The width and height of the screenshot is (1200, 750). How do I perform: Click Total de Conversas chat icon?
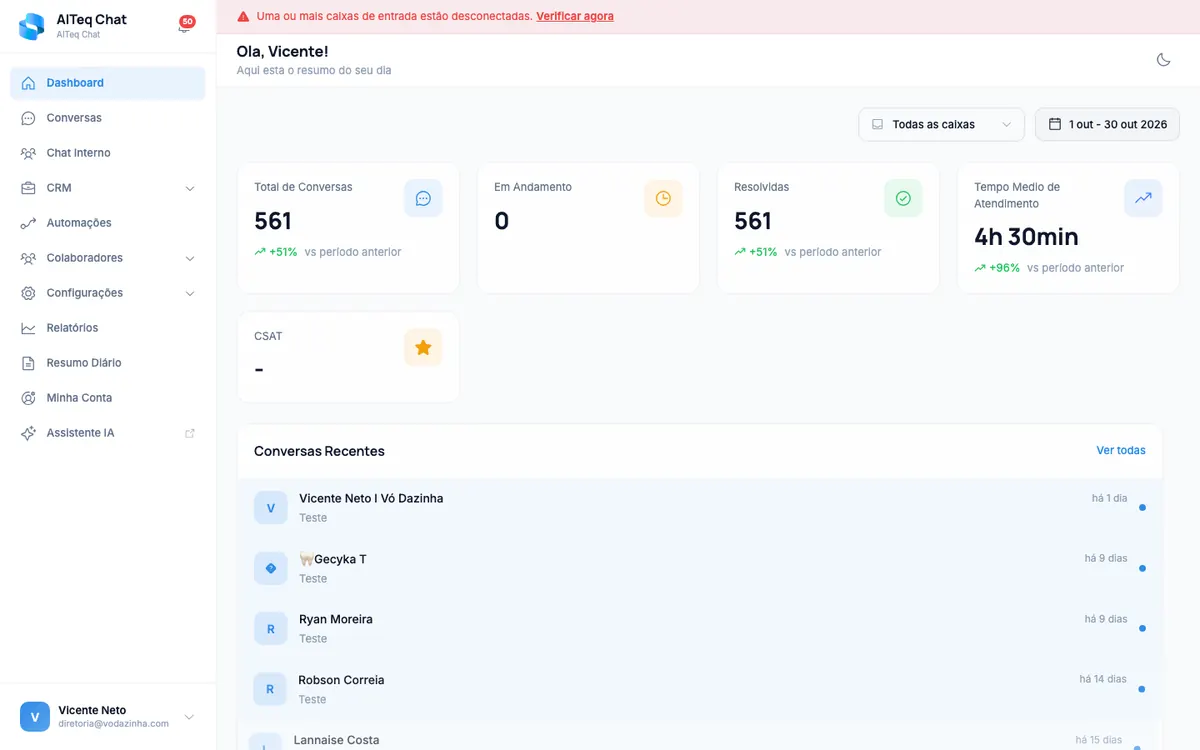tap(423, 198)
